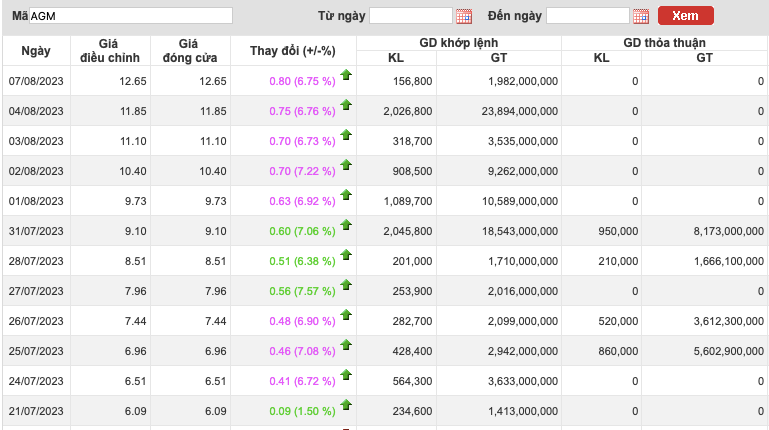This screenshot has height=430, width=769.
Task: Click the 'Từ ngày' date input field
Action: [x=410, y=16]
